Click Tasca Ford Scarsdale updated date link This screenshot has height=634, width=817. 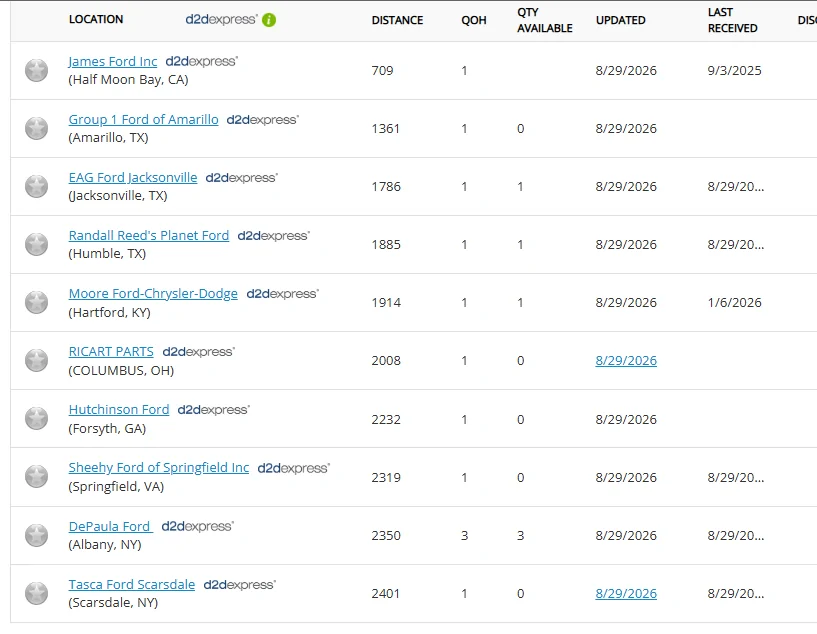click(626, 593)
